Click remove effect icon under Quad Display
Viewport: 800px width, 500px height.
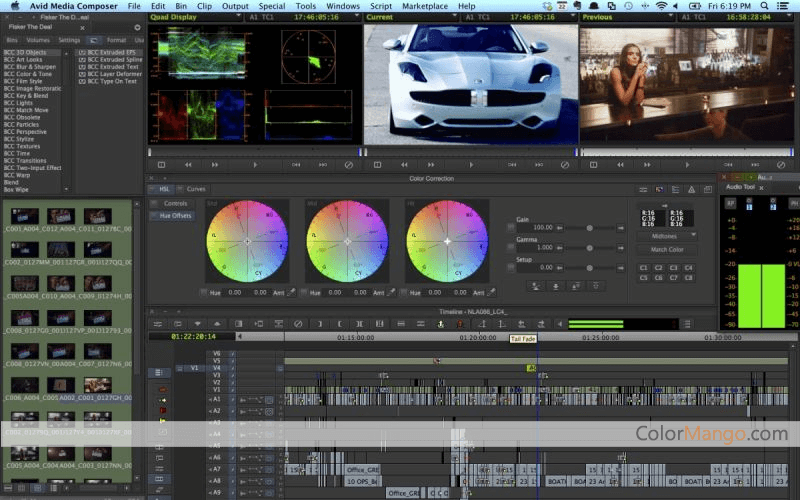tap(349, 164)
